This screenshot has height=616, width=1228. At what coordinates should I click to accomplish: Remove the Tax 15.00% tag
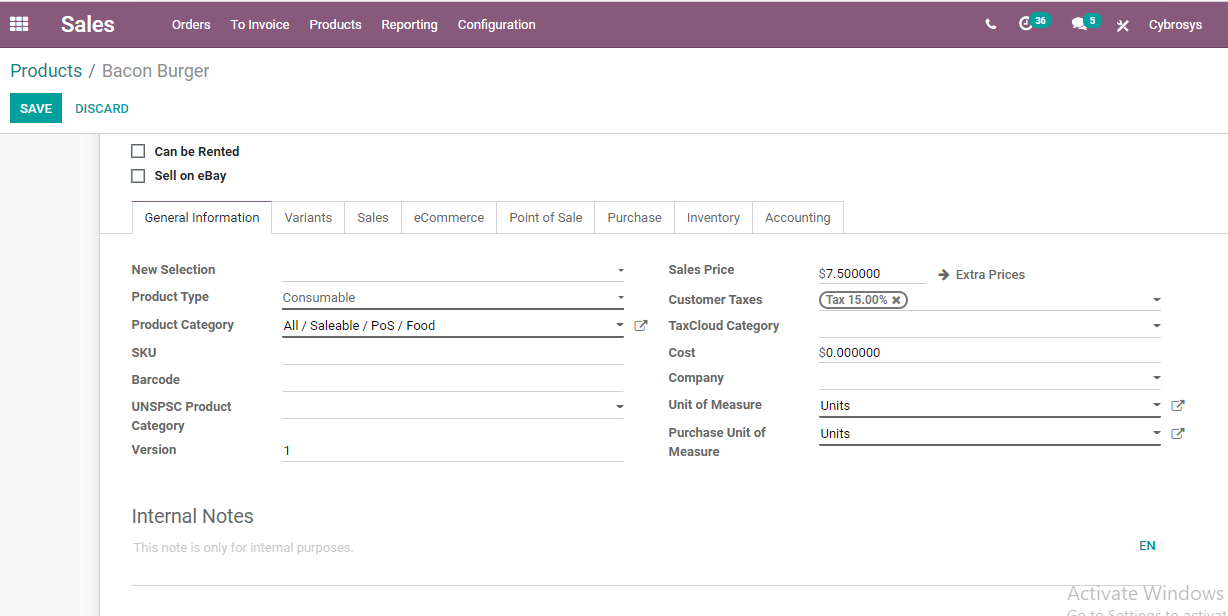click(x=896, y=300)
